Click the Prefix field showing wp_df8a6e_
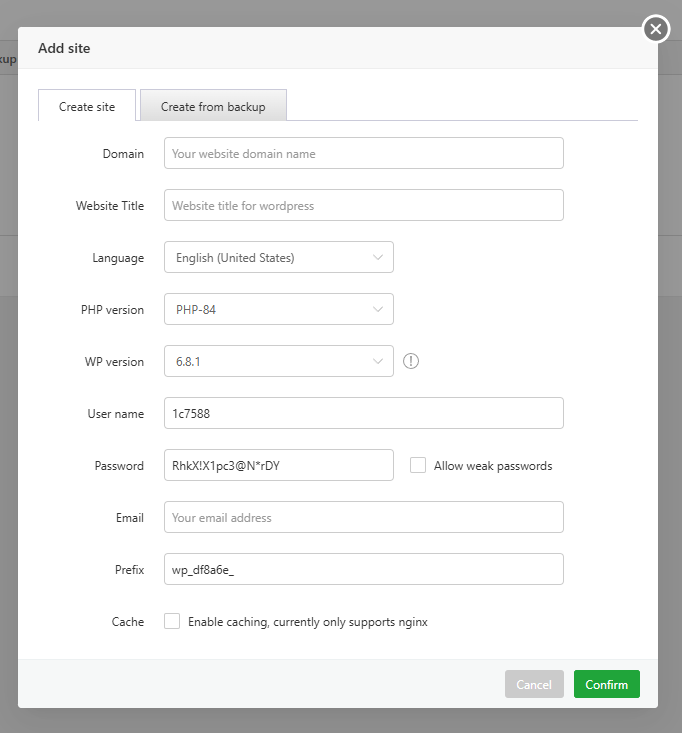The width and height of the screenshot is (682, 733). pos(363,569)
